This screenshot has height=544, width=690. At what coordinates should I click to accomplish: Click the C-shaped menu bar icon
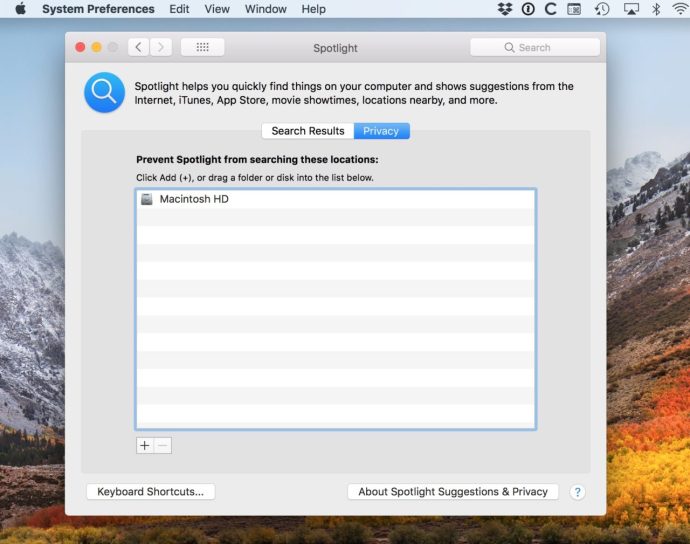point(551,9)
